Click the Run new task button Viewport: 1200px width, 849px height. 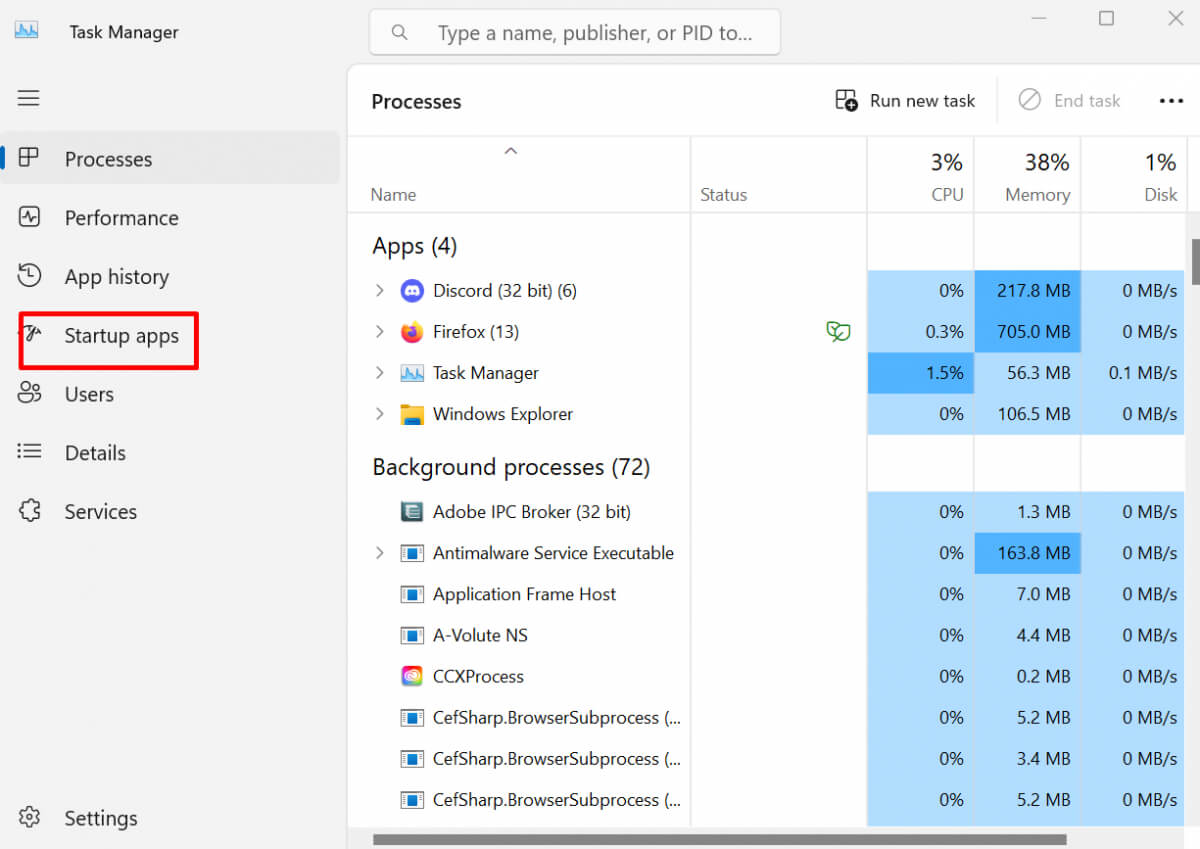[905, 101]
